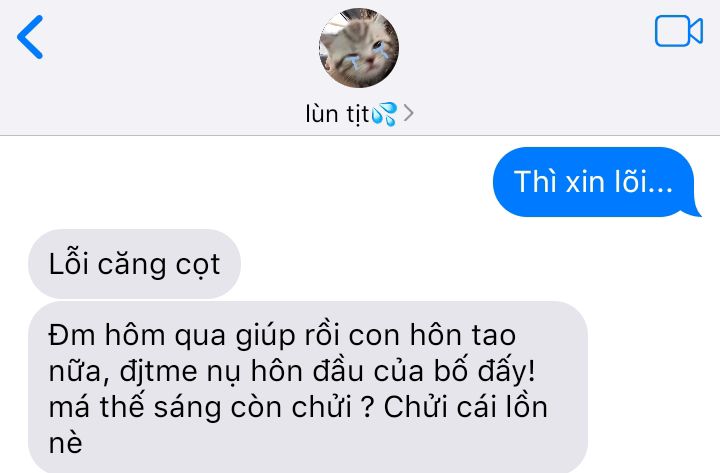Click the question mark in the long message
The height and width of the screenshot is (473, 720).
pos(367,407)
